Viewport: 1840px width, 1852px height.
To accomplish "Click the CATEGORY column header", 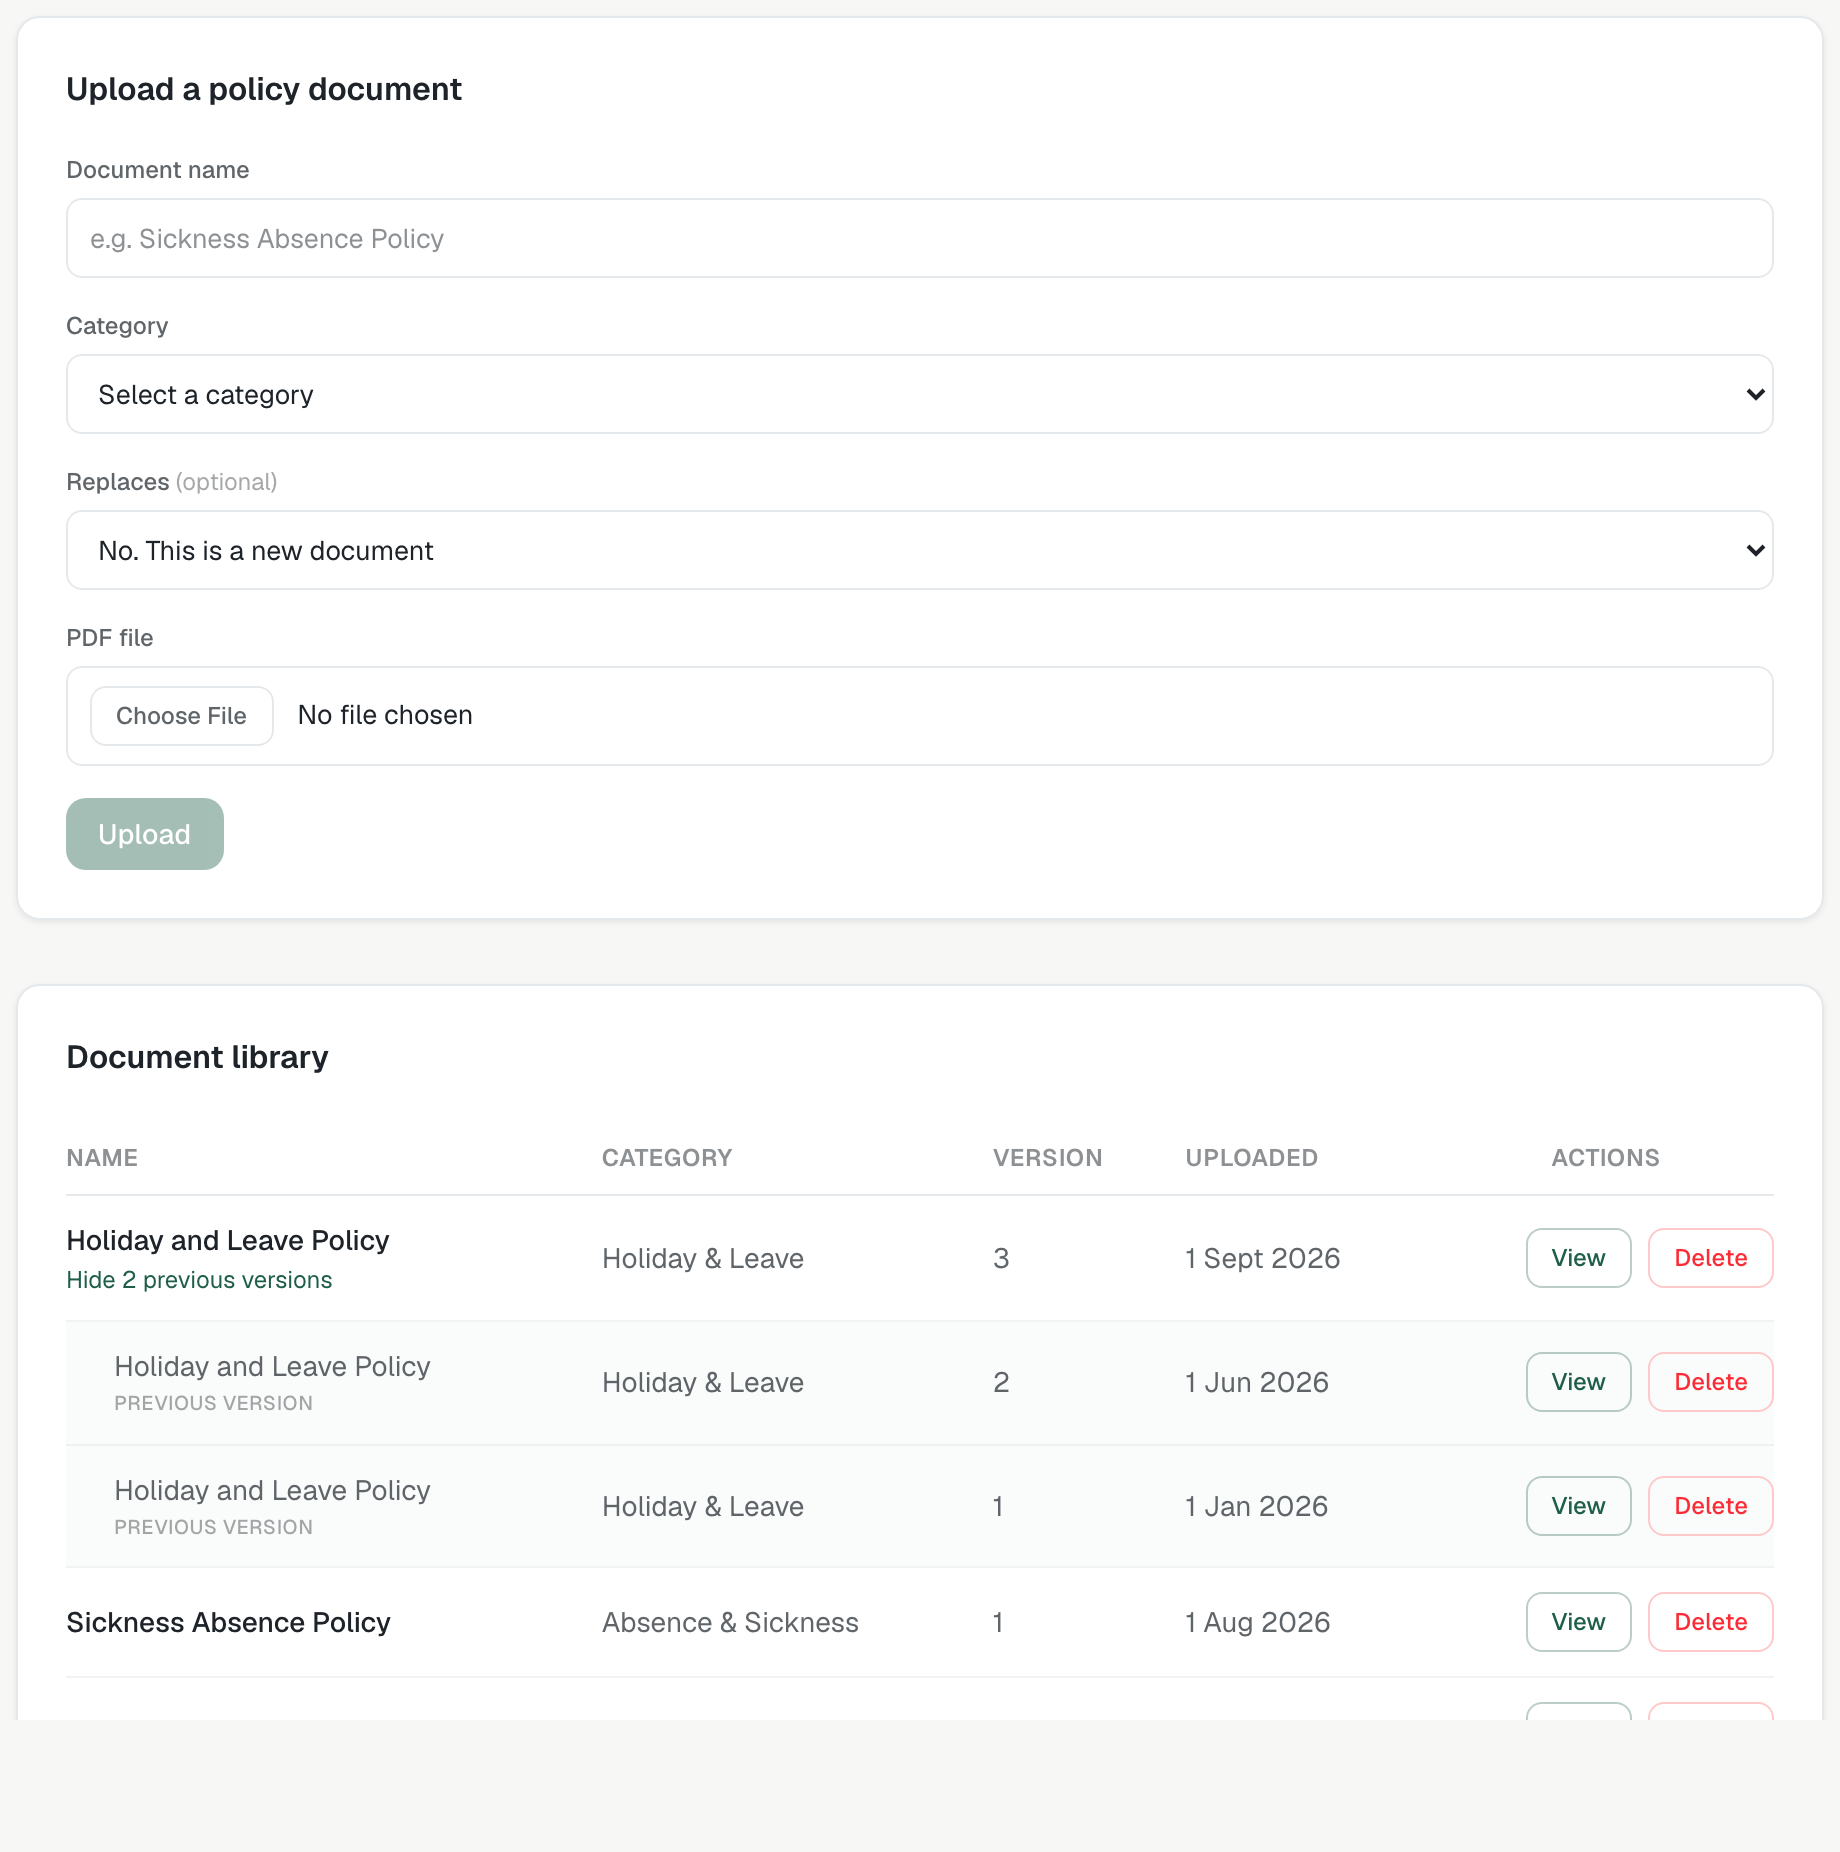I will (667, 1158).
